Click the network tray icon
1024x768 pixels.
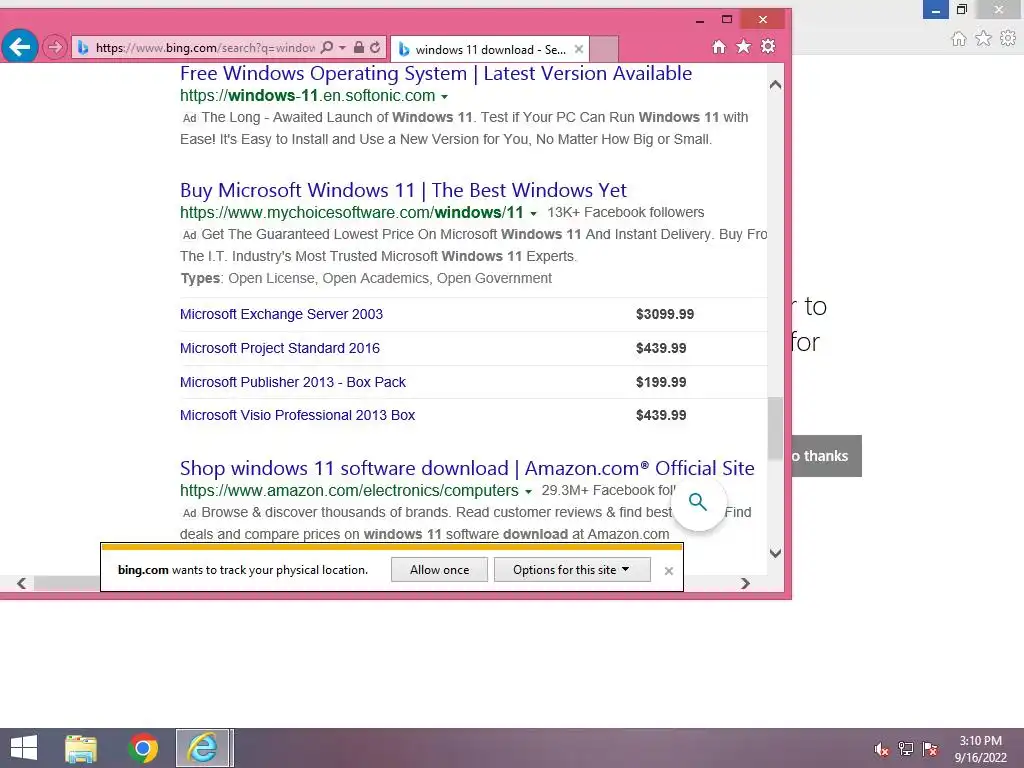coord(906,749)
